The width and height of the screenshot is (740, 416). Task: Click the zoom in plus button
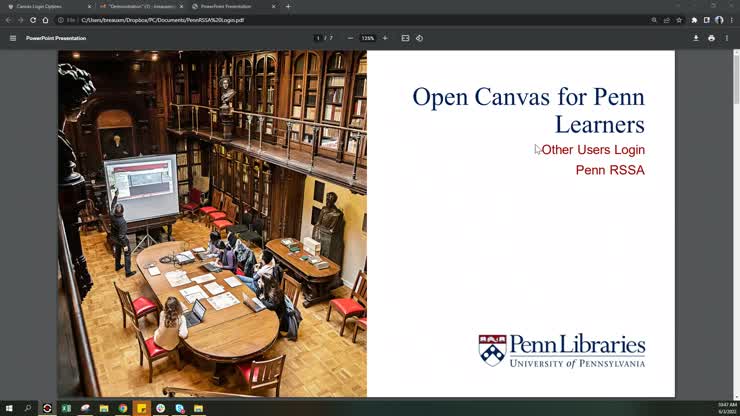coord(385,38)
